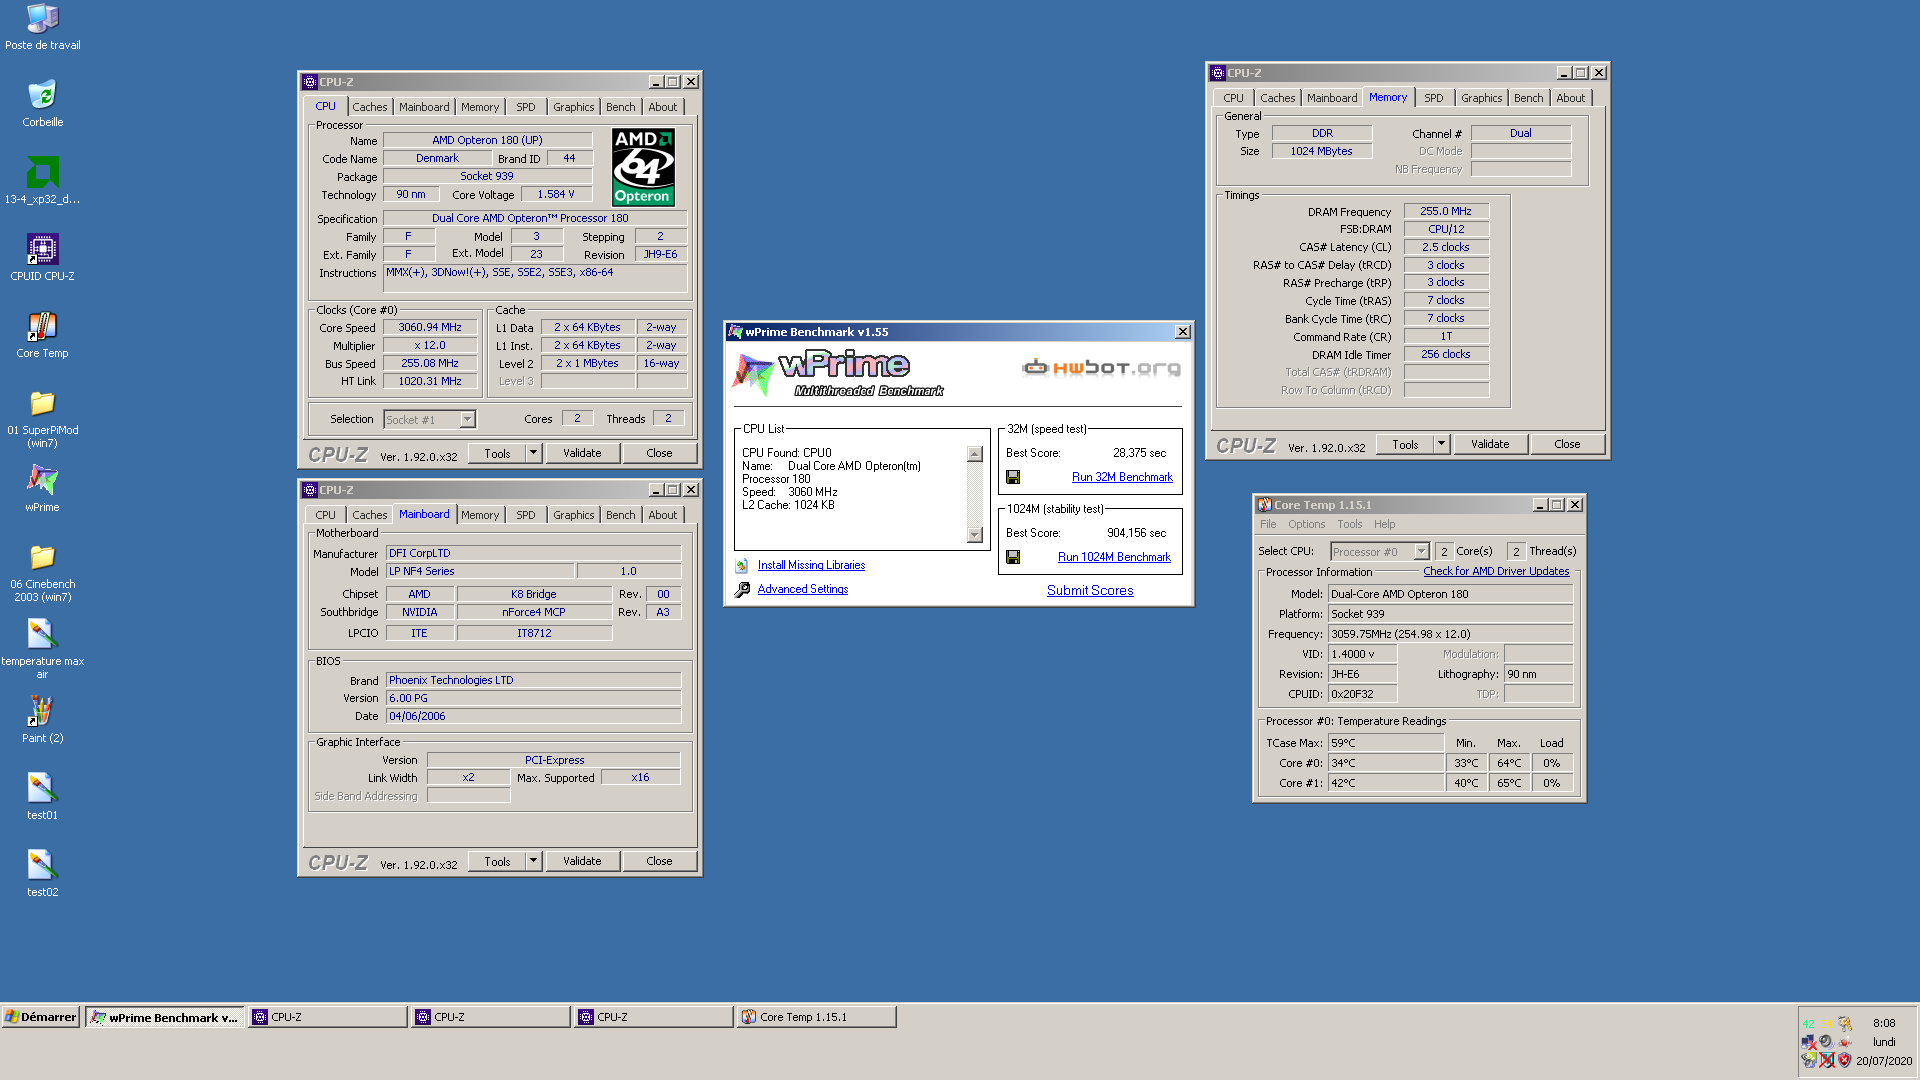This screenshot has width=1920, height=1080.
Task: Click the Advanced Settings link
Action: click(x=803, y=590)
